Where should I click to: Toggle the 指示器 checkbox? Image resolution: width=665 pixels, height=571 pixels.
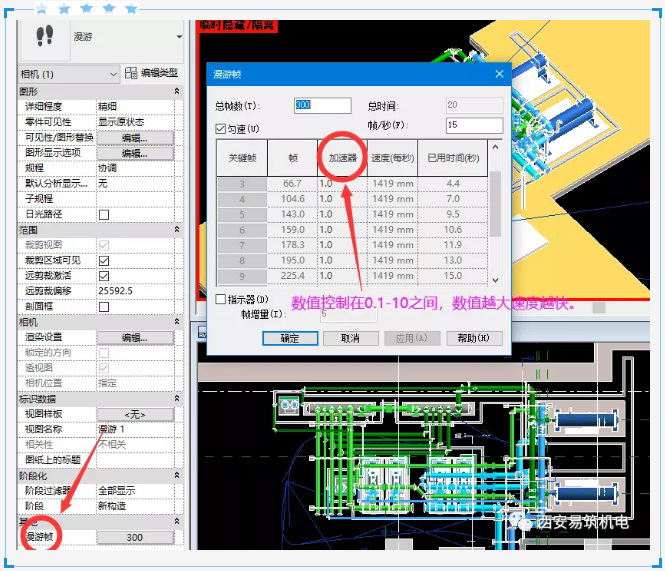tap(221, 299)
